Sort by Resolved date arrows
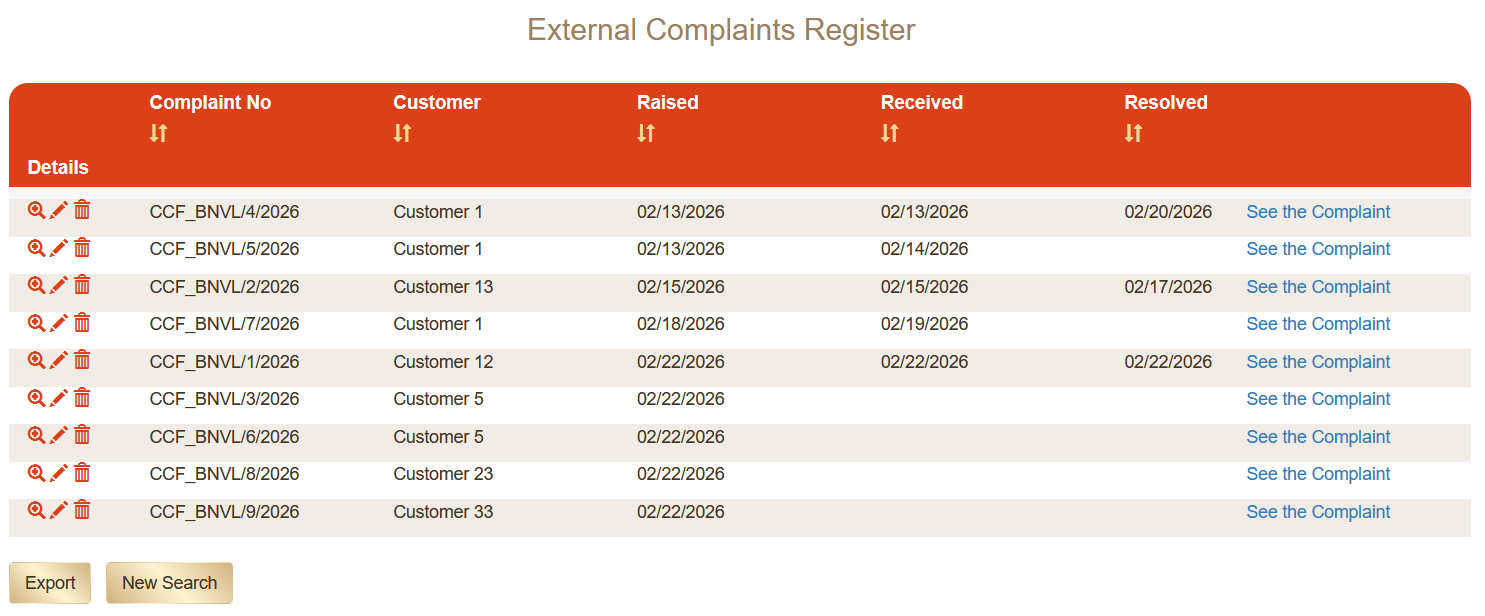This screenshot has width=1485, height=616. coord(1133,133)
